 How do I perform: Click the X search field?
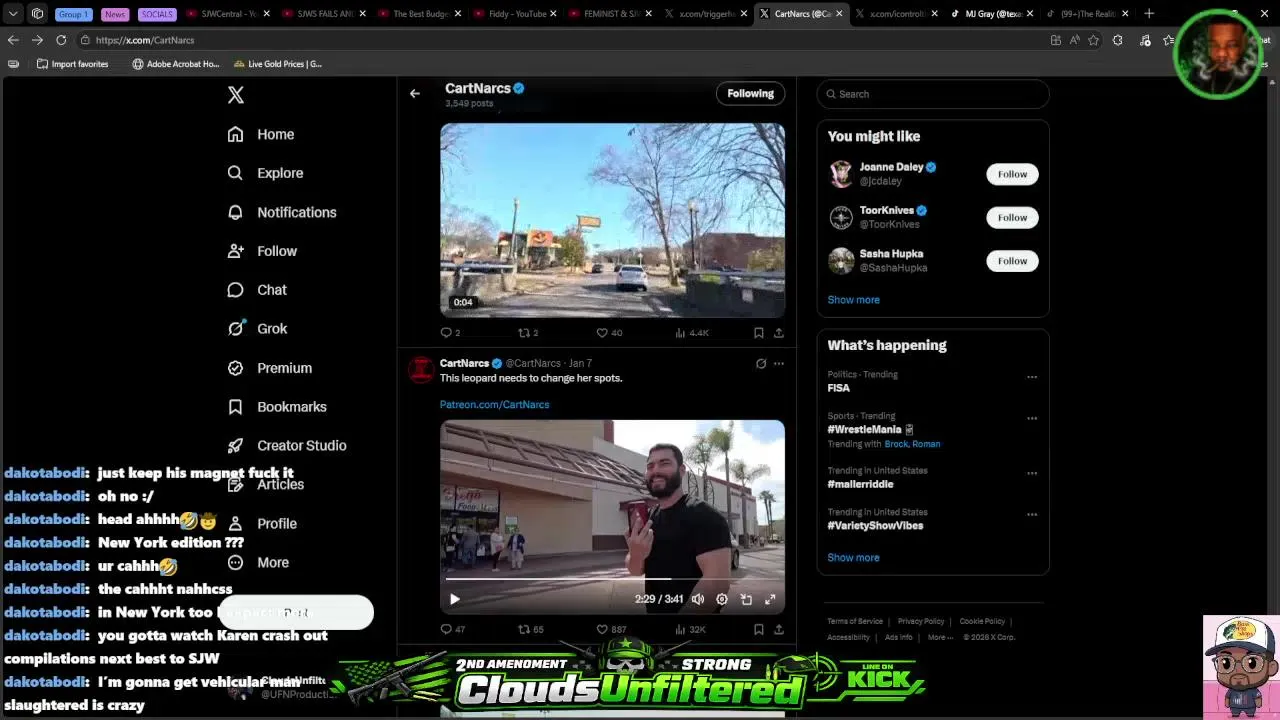click(933, 94)
